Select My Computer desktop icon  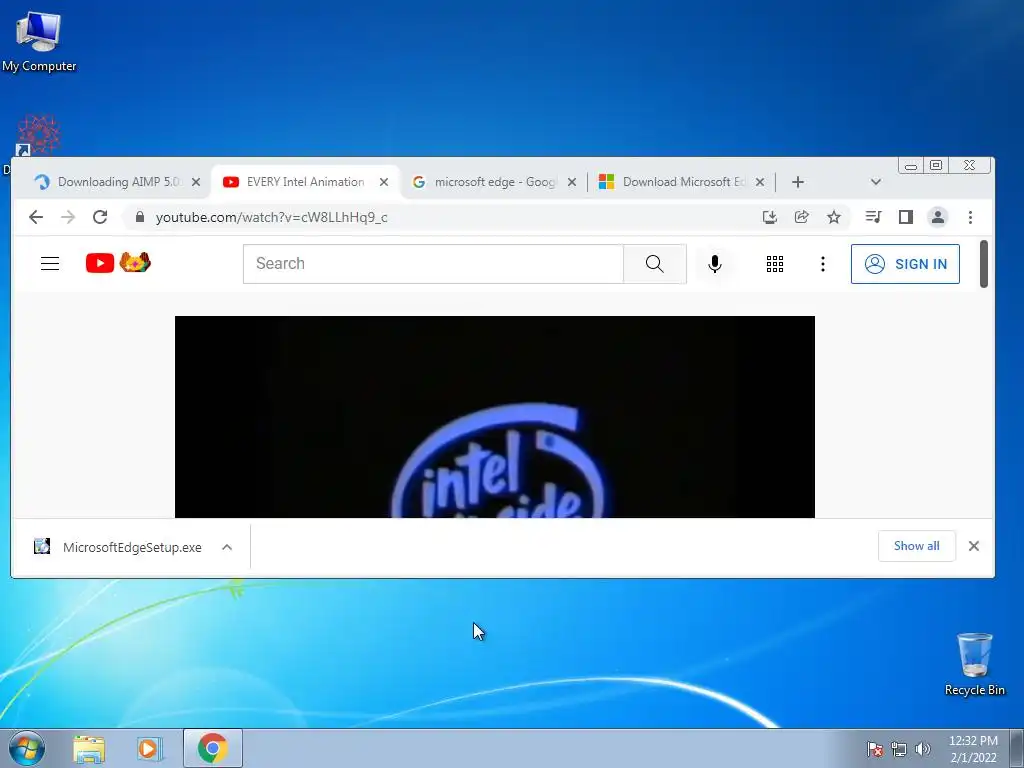click(x=39, y=41)
